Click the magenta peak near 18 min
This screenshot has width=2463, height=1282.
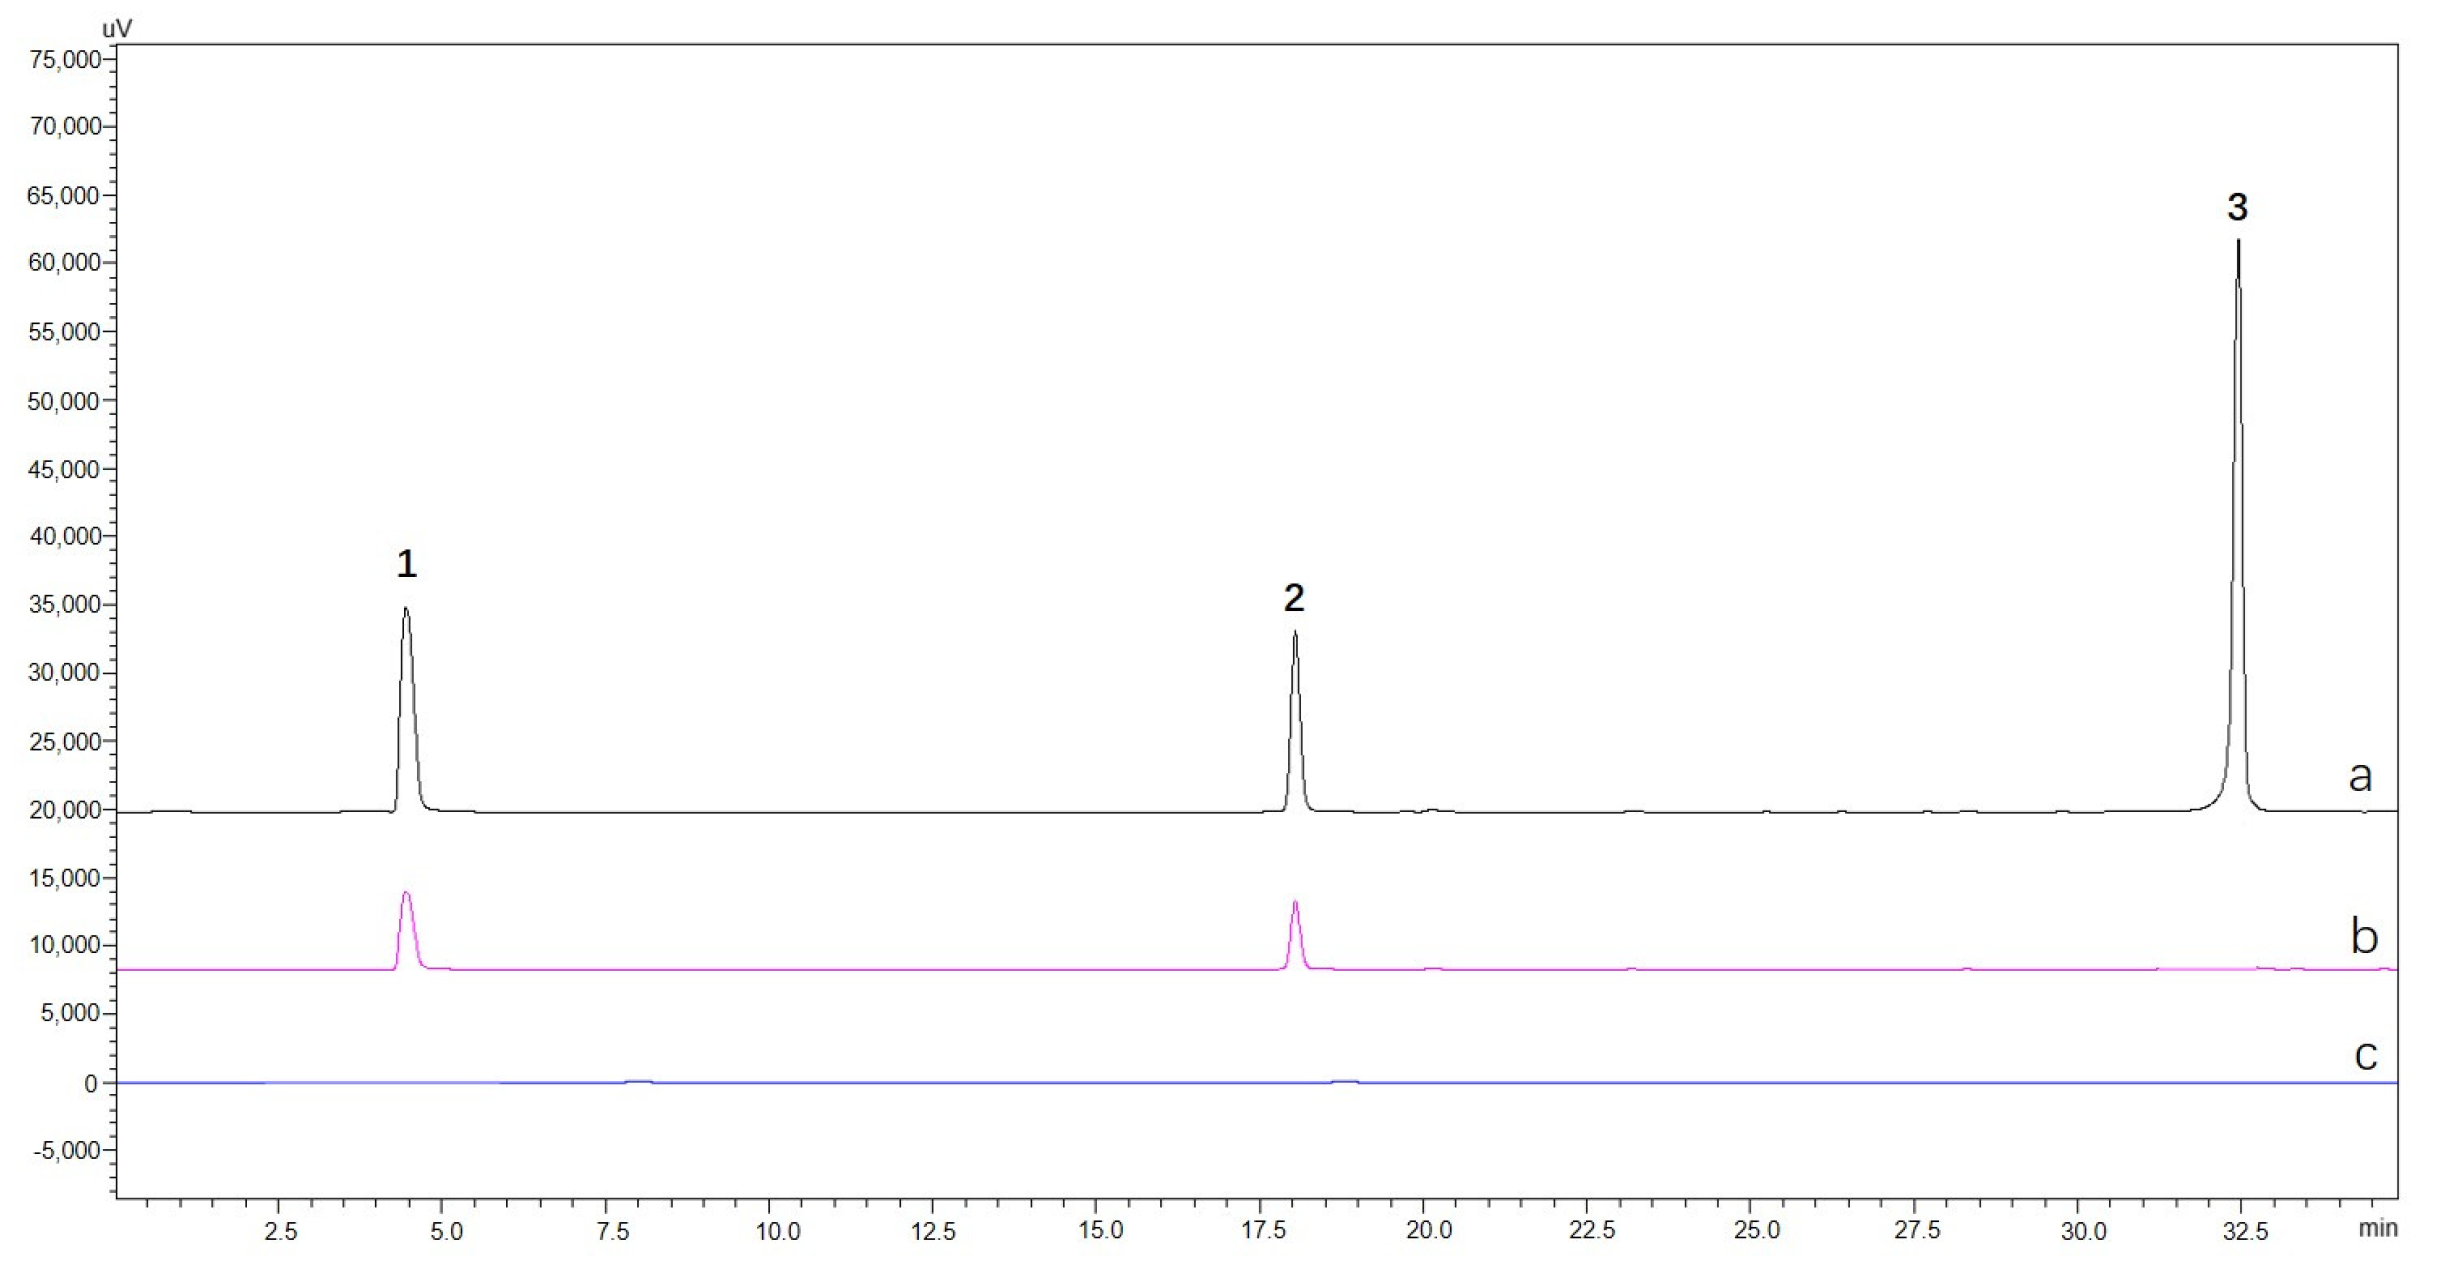(1295, 903)
